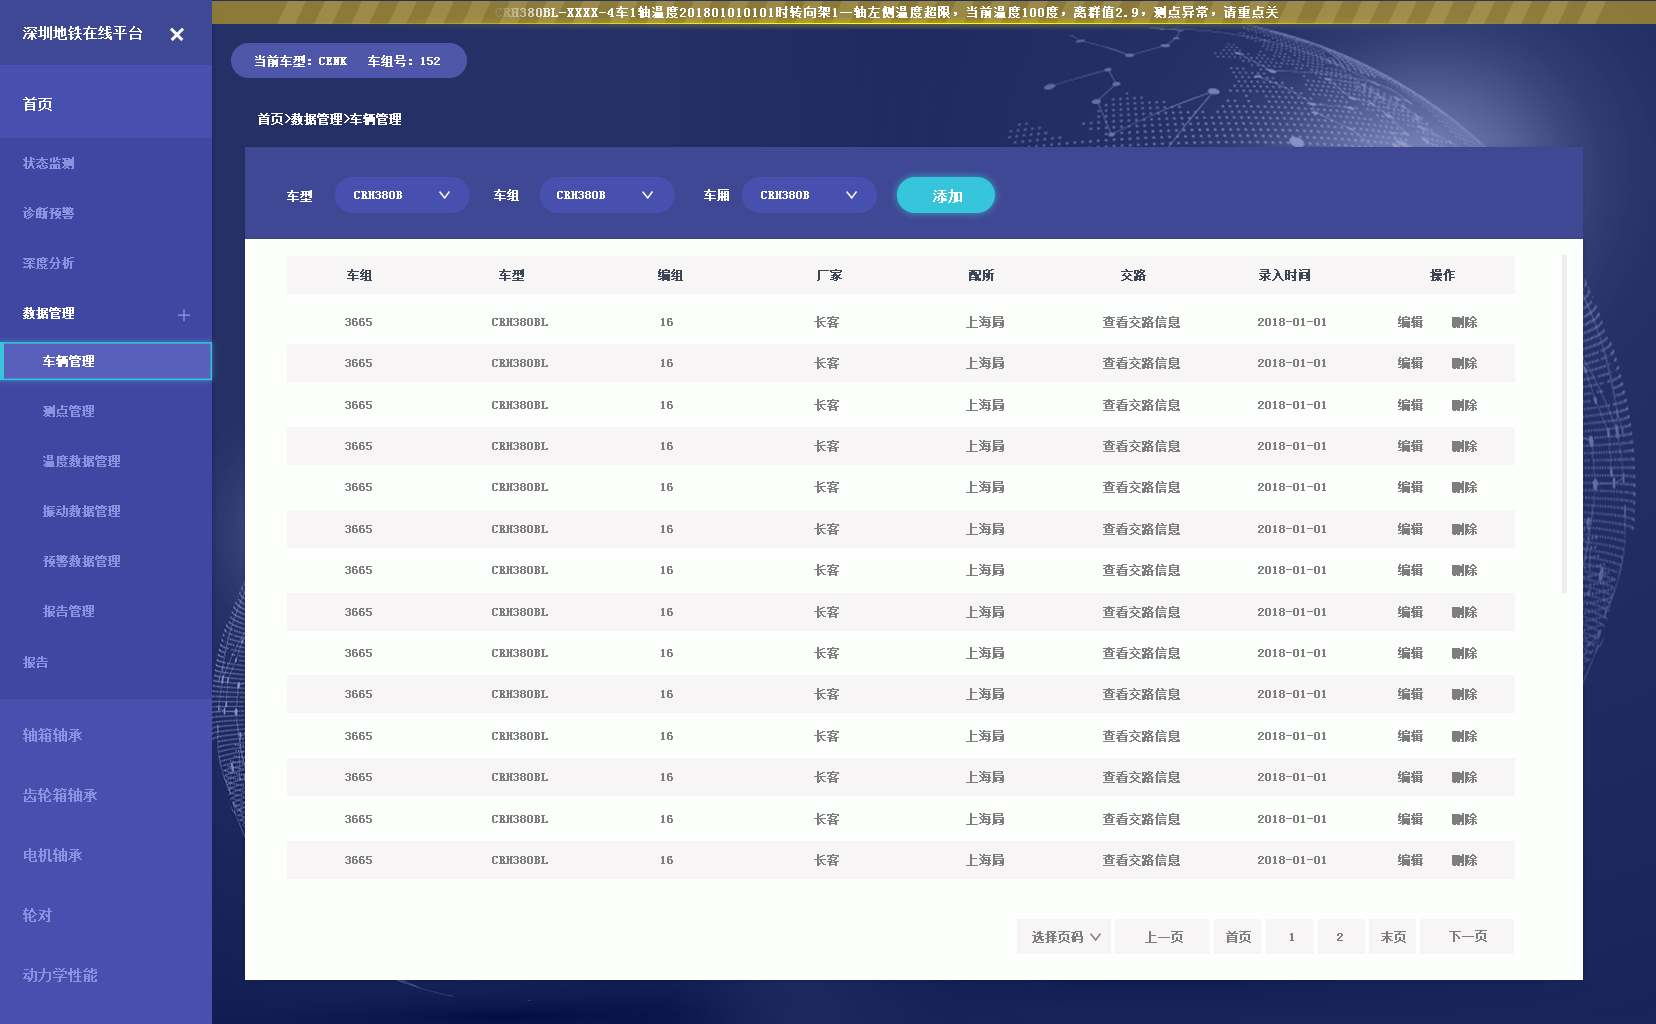
Task: Select 齿轮箱轴承 in the sidebar
Action: click(x=60, y=795)
